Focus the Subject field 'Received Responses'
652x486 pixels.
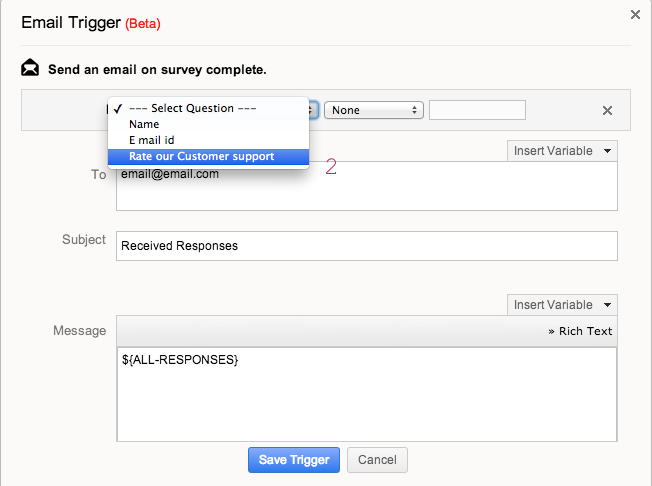pos(366,246)
